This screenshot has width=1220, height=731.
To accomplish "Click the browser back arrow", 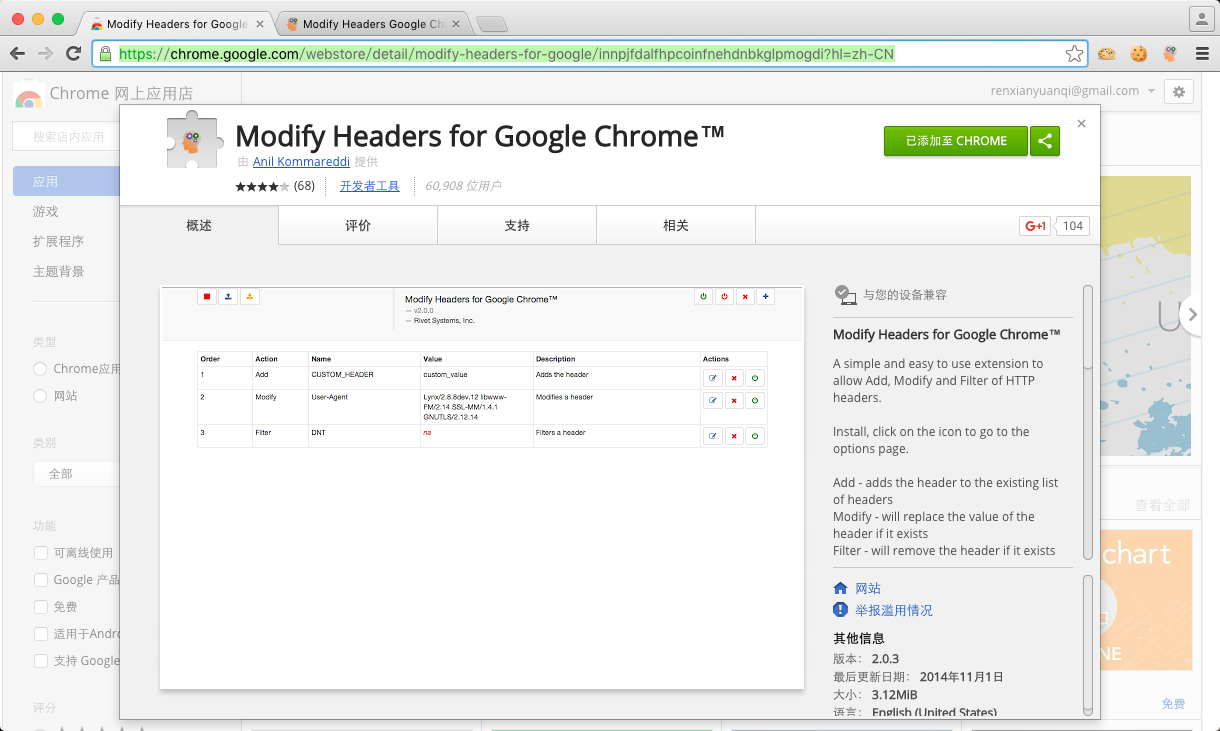I will (18, 54).
